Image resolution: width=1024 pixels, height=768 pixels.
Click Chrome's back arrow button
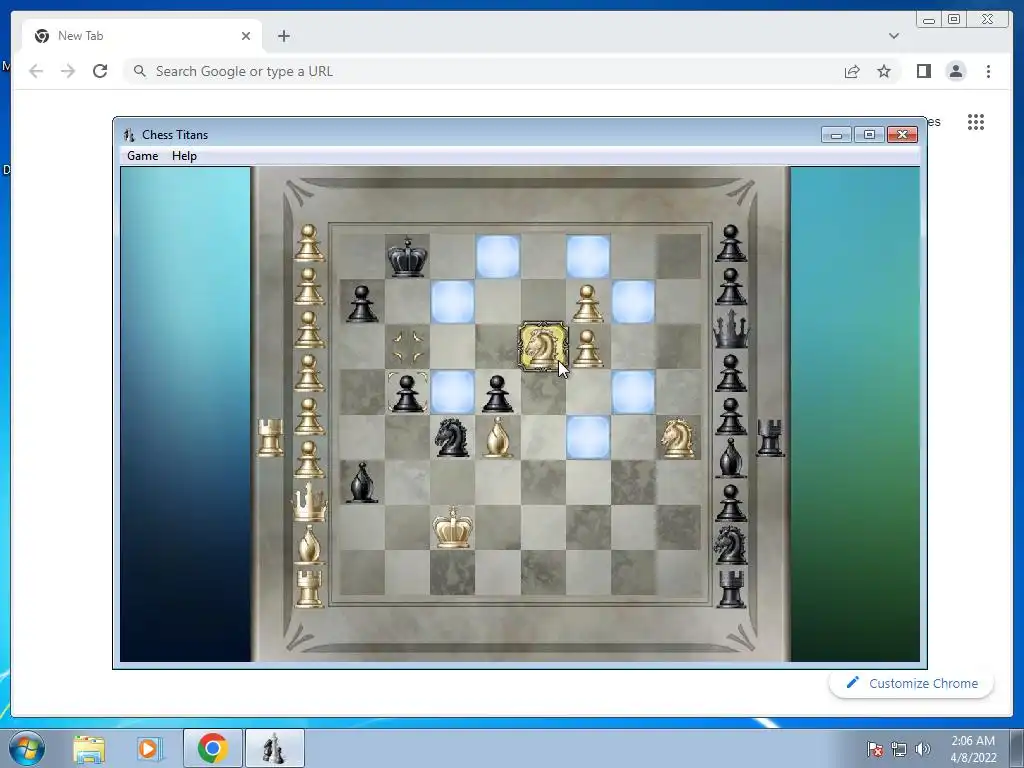coord(36,71)
